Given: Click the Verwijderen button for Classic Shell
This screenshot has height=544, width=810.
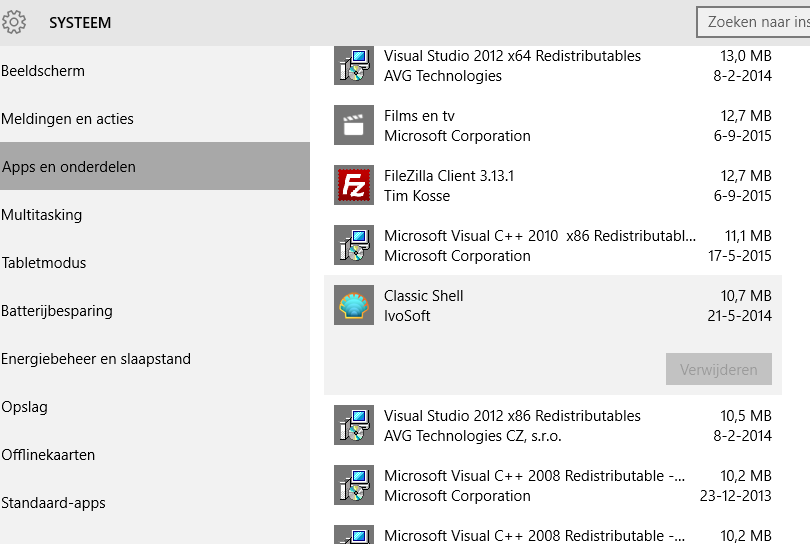Looking at the screenshot, I should point(719,369).
